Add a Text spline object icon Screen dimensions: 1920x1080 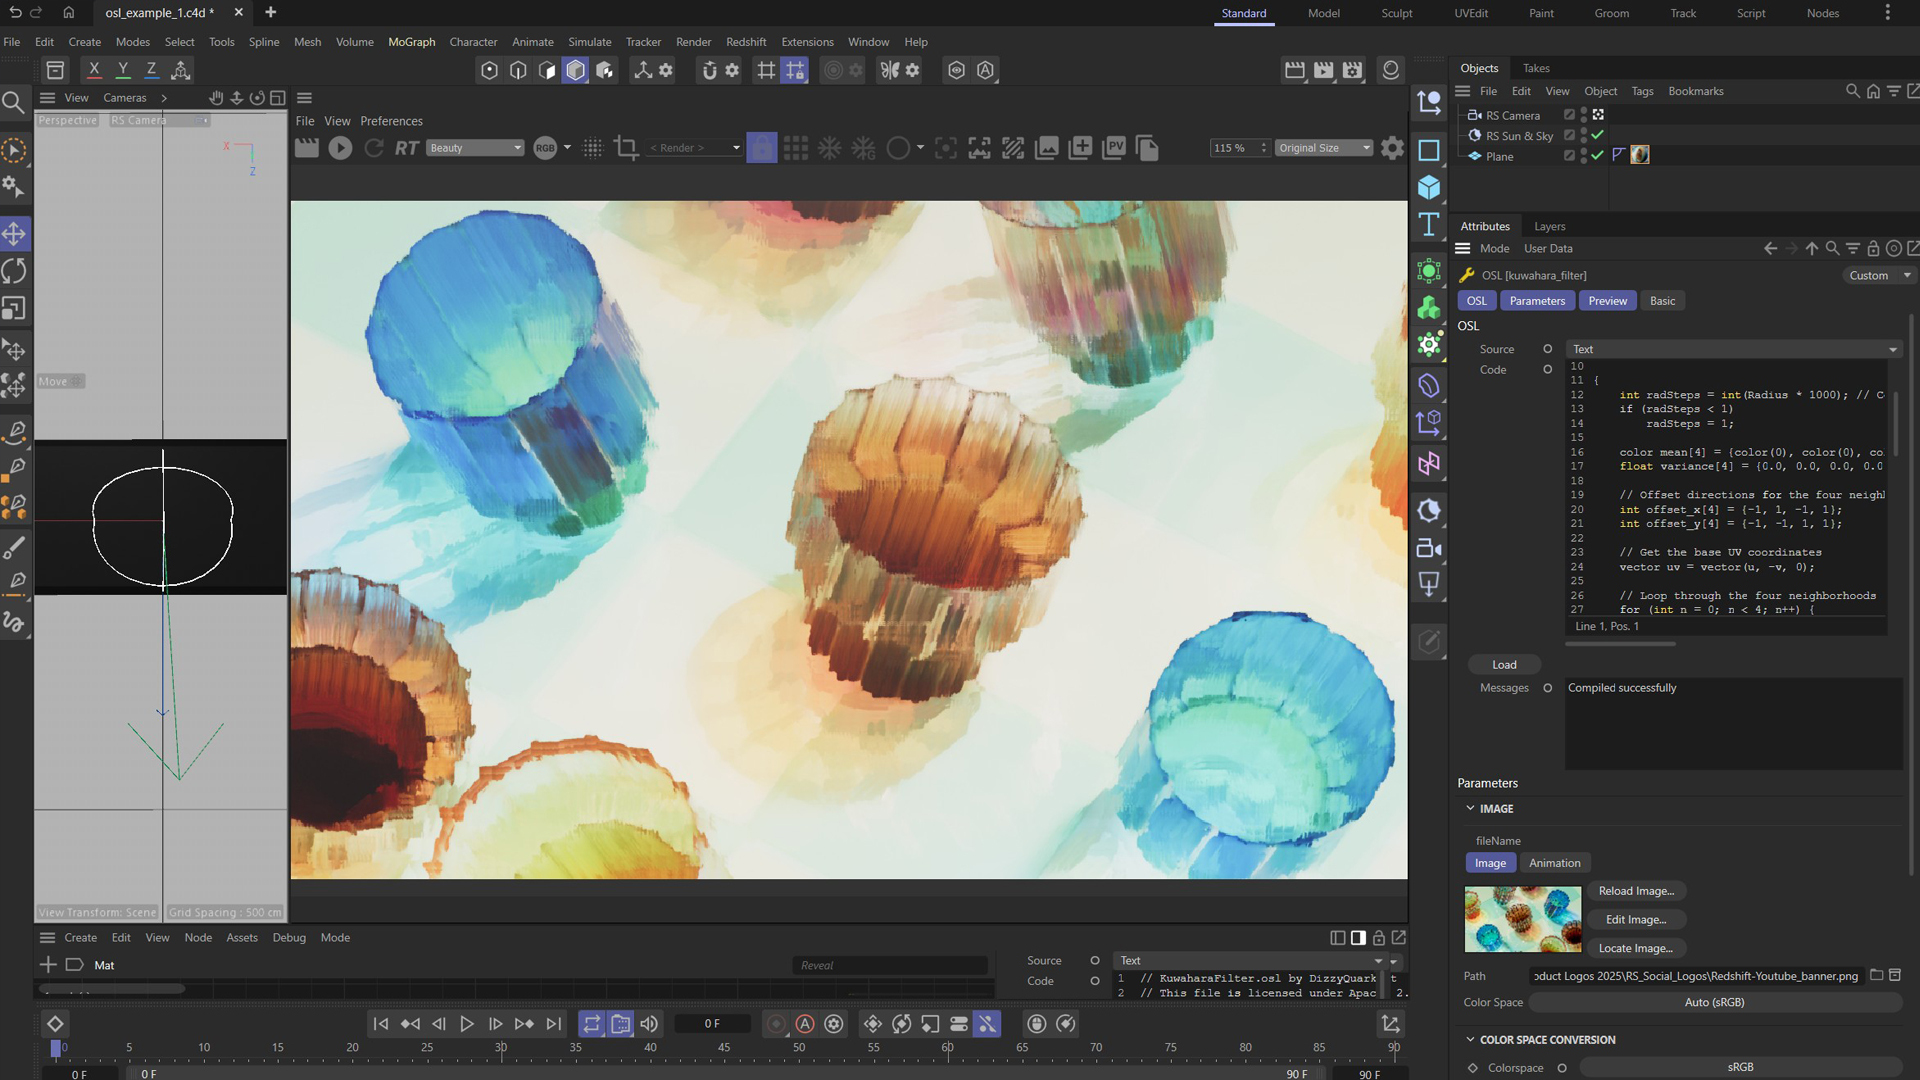coord(1429,224)
